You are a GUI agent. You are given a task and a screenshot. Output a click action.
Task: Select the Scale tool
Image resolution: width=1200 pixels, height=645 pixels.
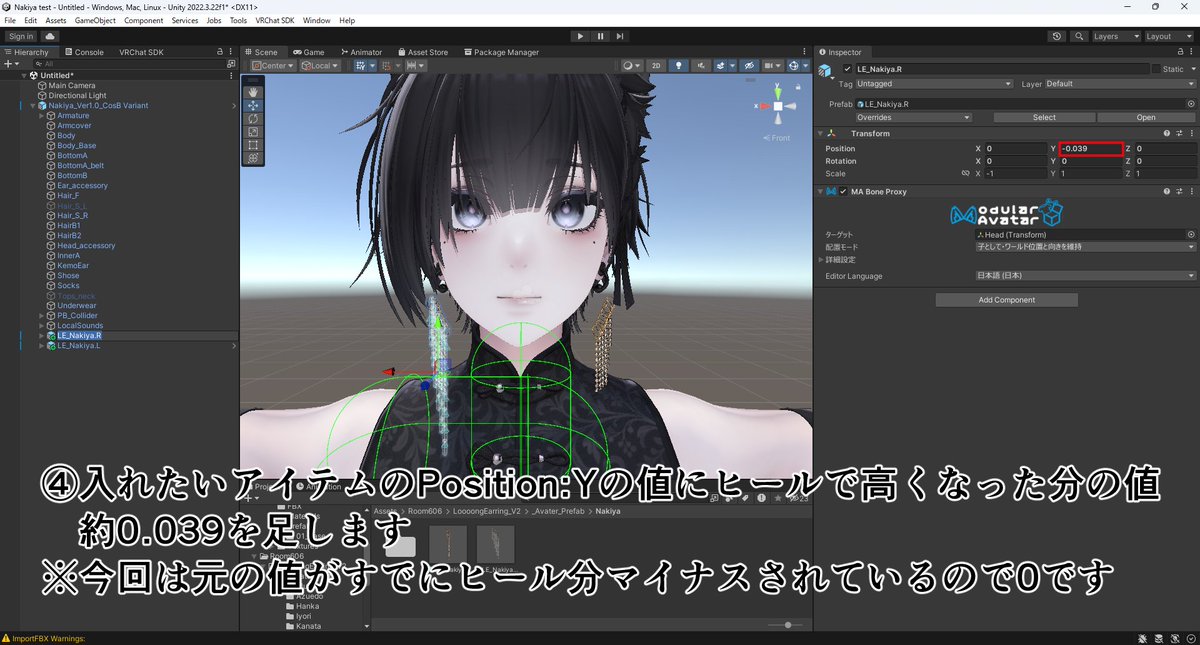253,131
